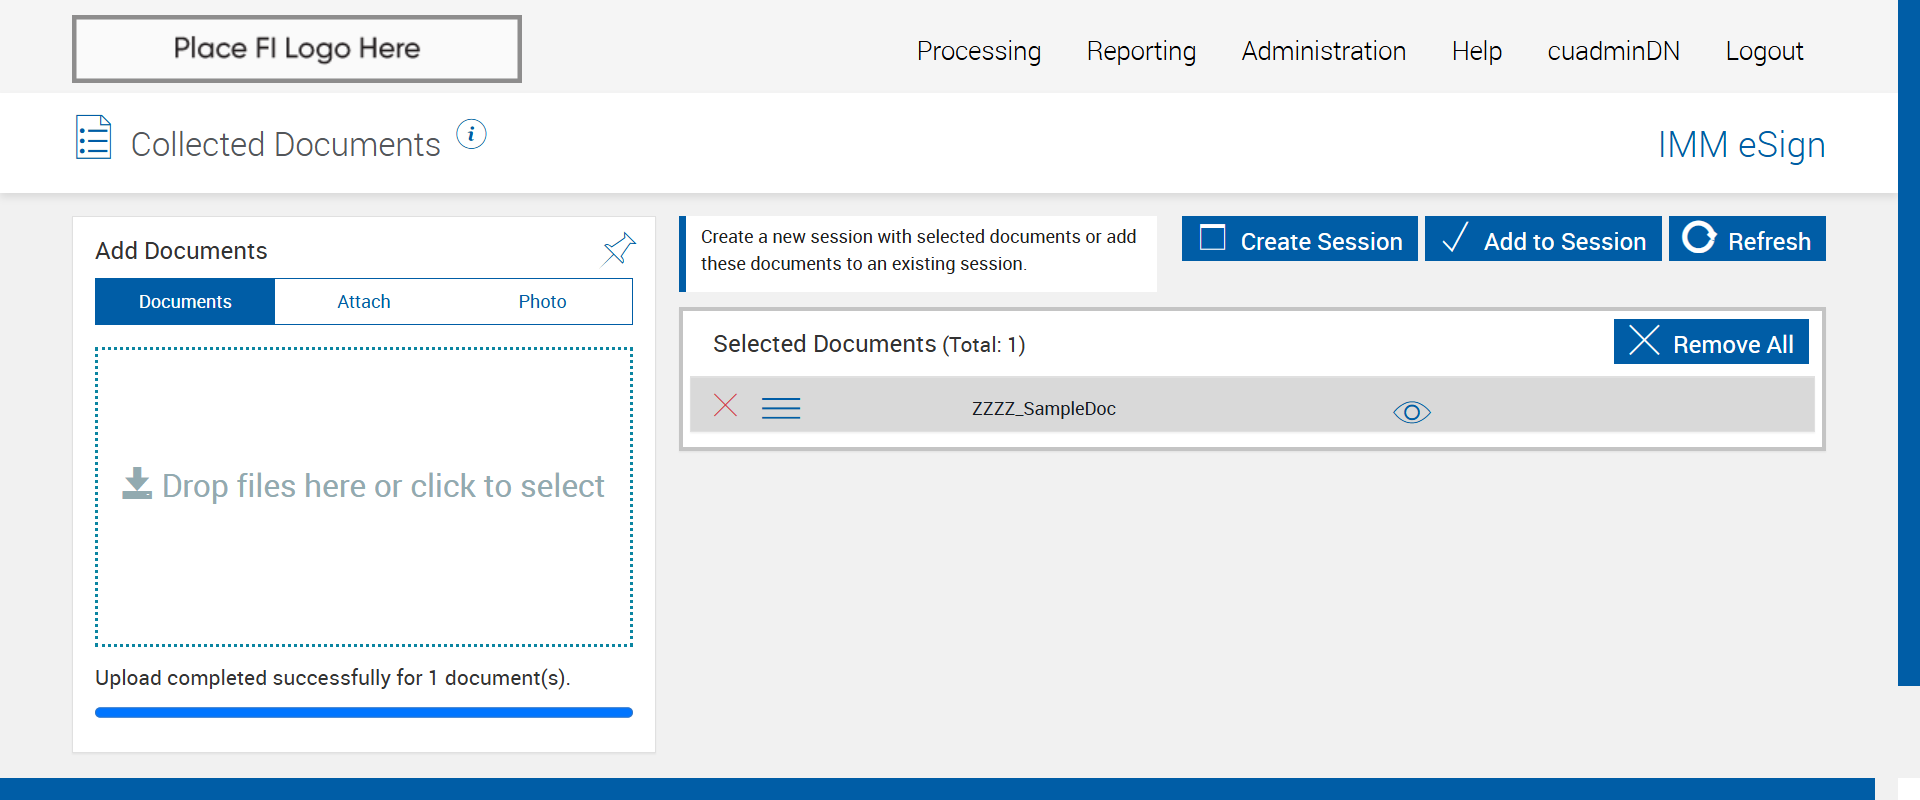Open the Processing menu
This screenshot has width=1920, height=800.
point(978,51)
